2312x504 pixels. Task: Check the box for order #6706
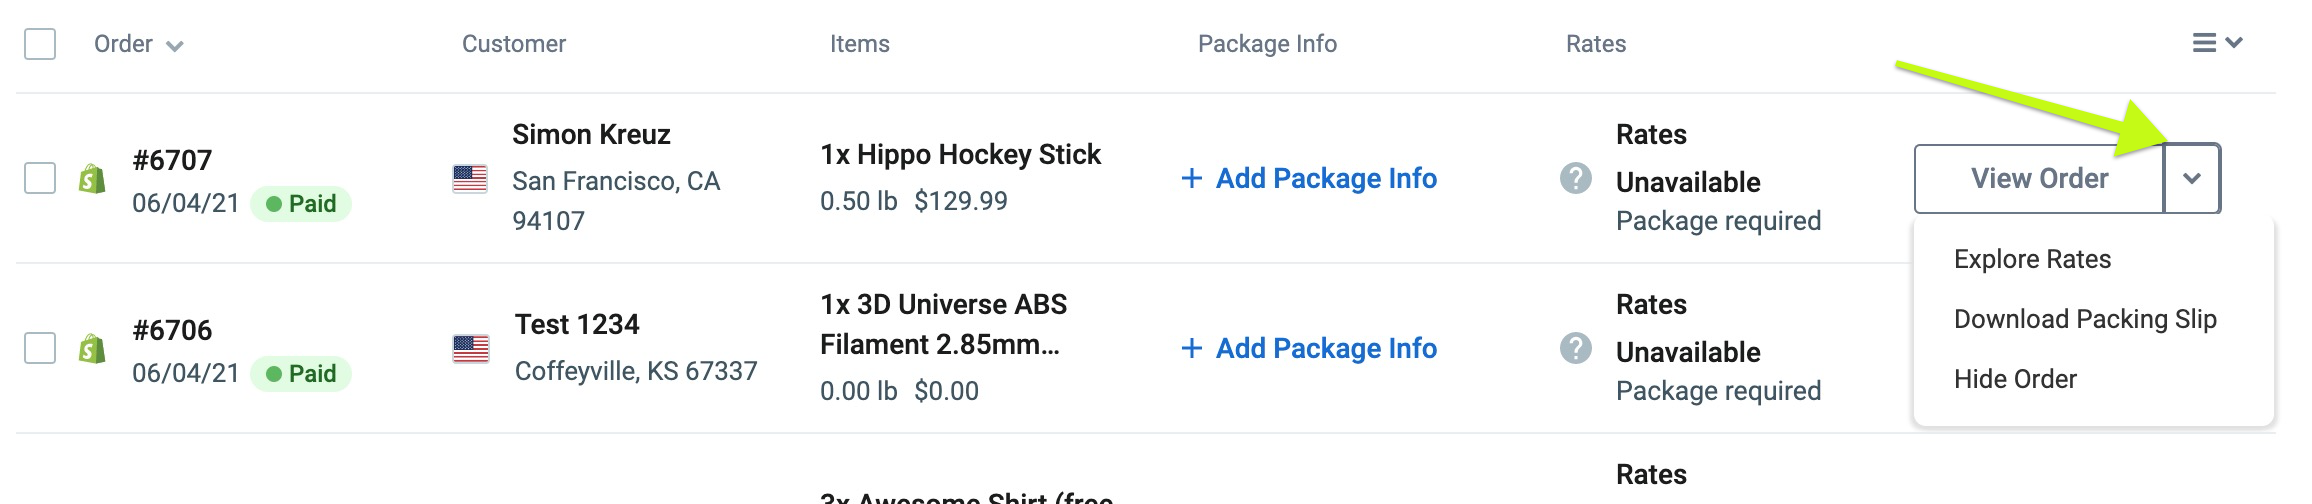coord(40,349)
